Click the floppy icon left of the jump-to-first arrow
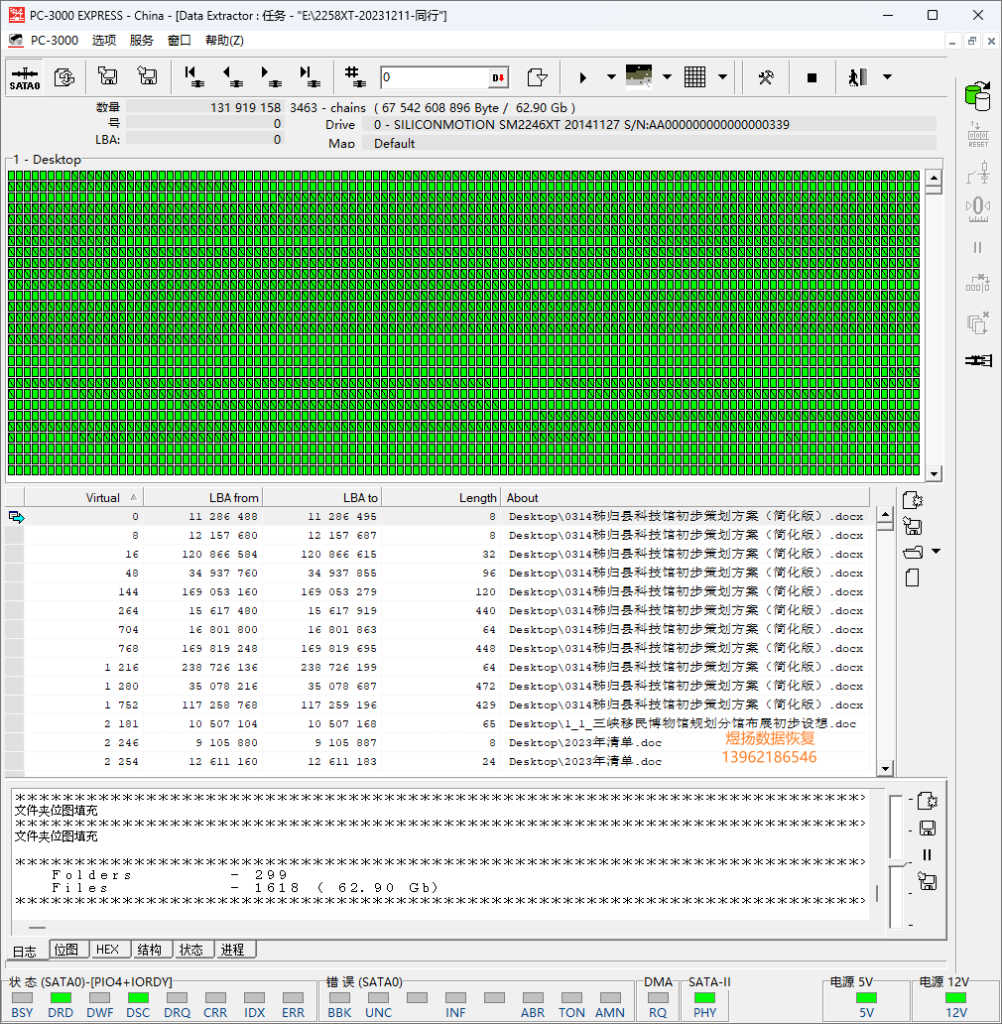Viewport: 1002px width, 1024px height. point(148,76)
